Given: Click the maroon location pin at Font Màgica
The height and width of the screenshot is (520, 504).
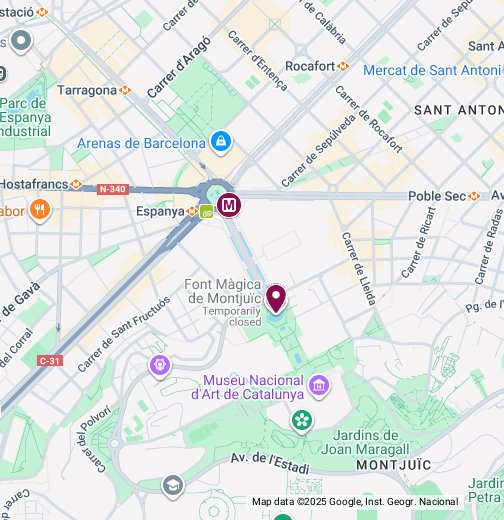Looking at the screenshot, I should 276,299.
